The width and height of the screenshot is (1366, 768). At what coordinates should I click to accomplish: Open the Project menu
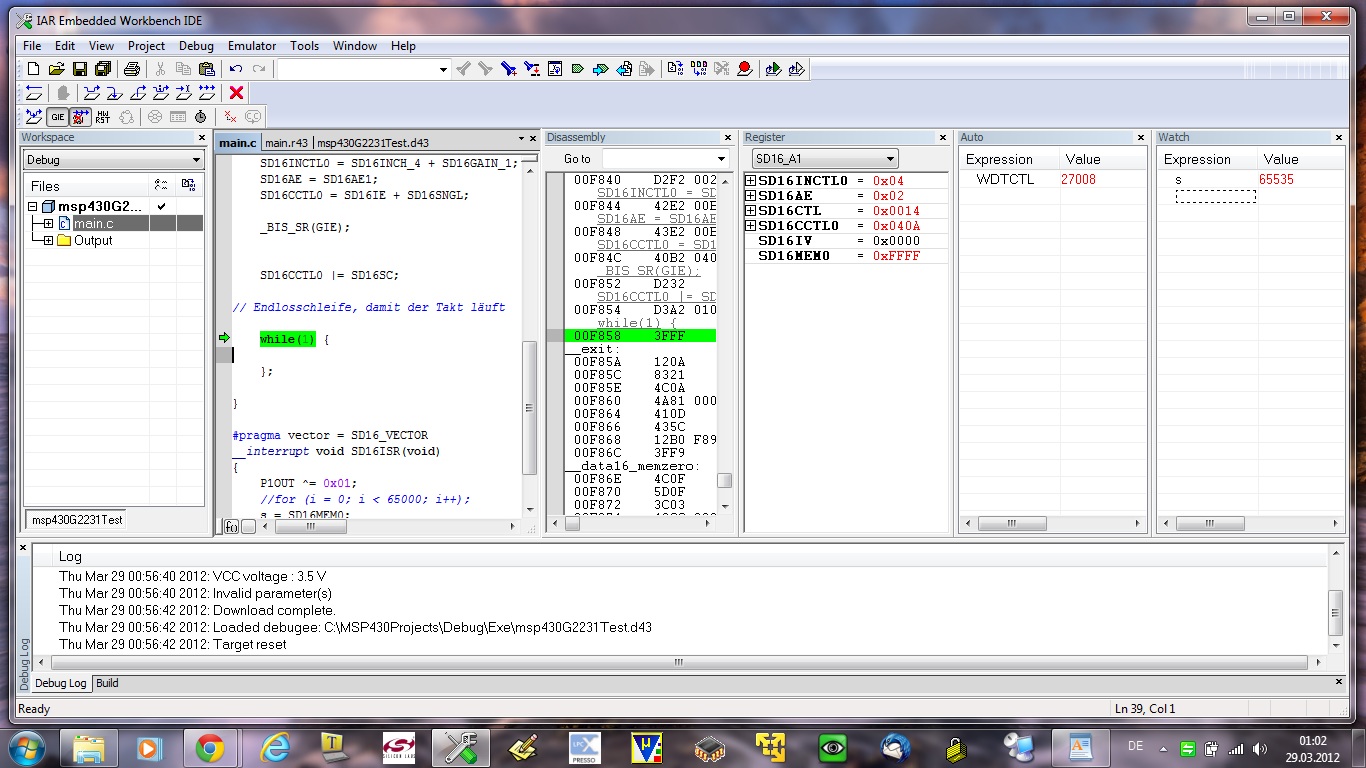pos(146,46)
